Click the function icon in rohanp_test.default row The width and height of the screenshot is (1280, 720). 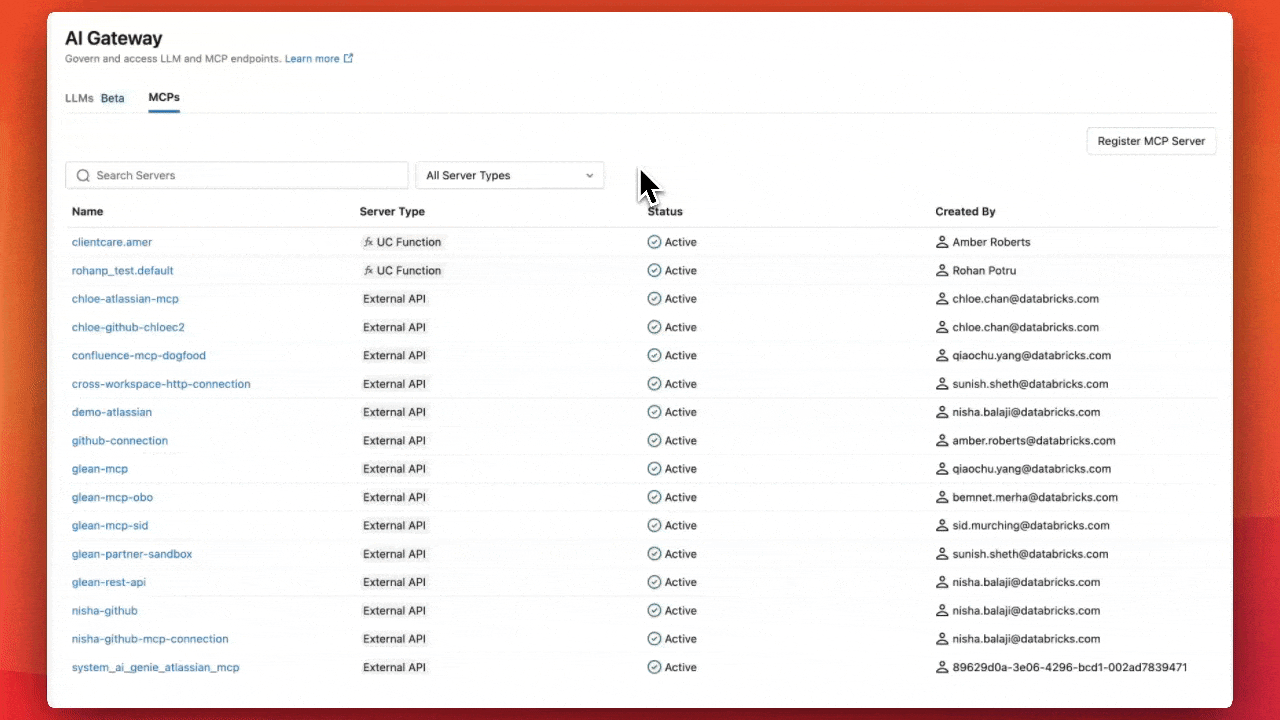tap(368, 271)
